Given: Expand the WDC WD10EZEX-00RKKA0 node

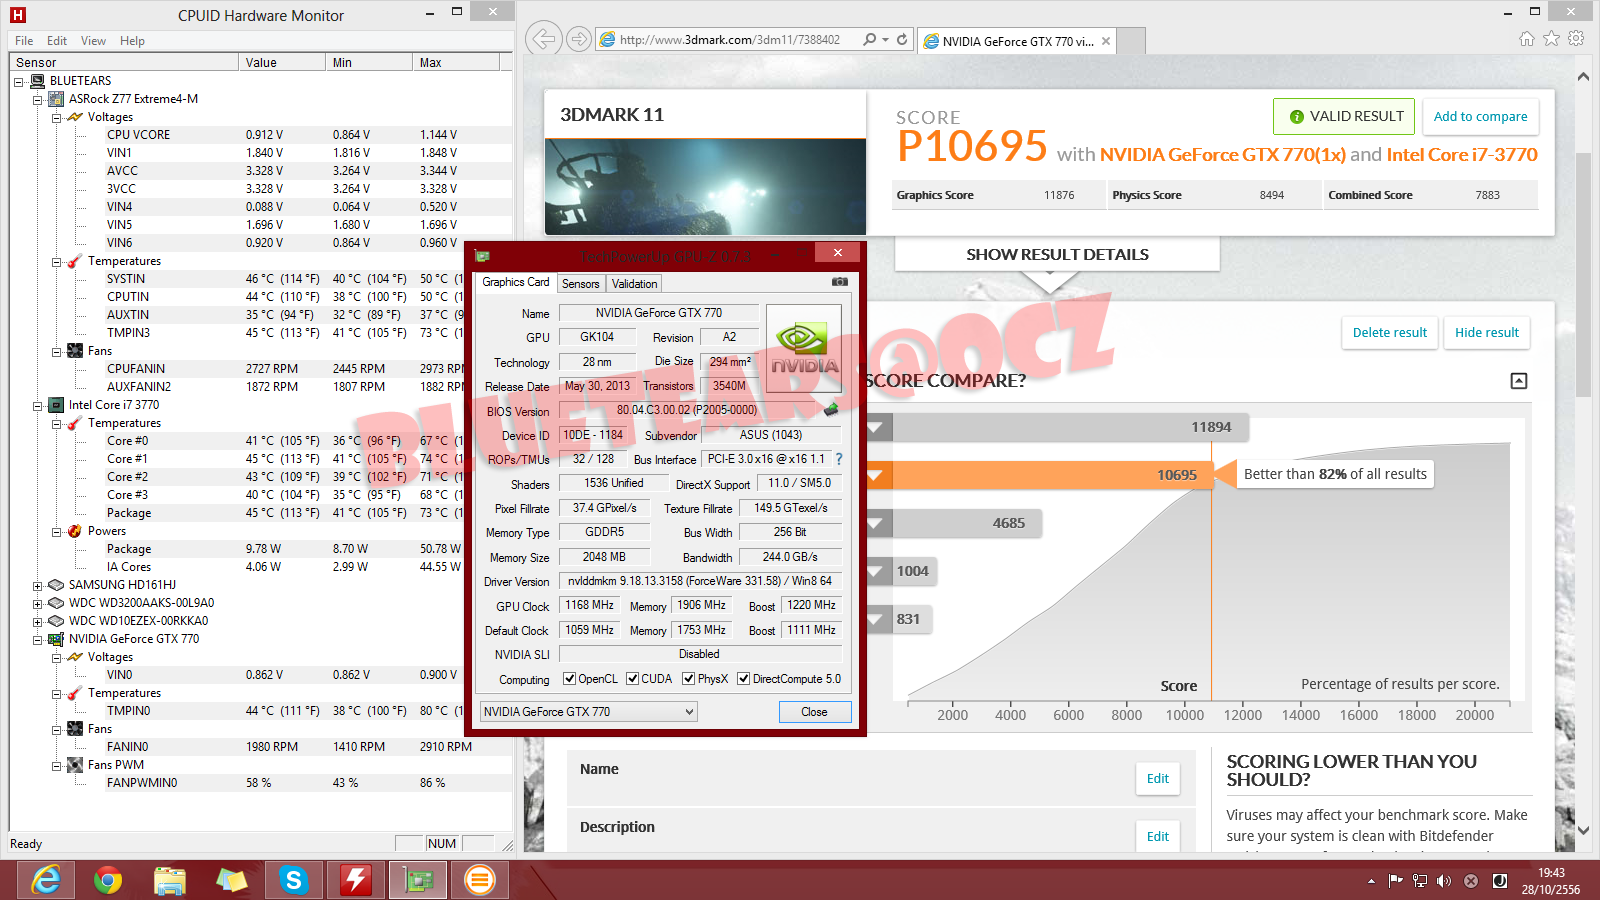Looking at the screenshot, I should (37, 622).
